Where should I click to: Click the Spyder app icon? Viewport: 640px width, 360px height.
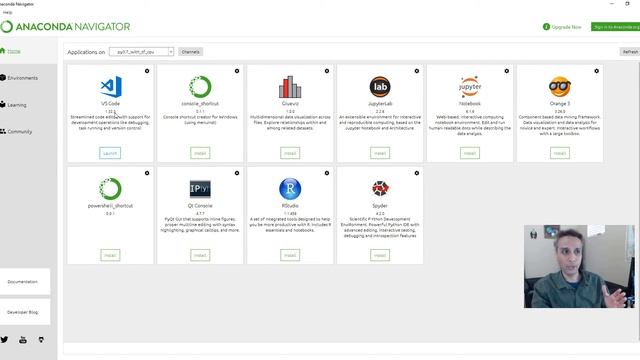[380, 188]
